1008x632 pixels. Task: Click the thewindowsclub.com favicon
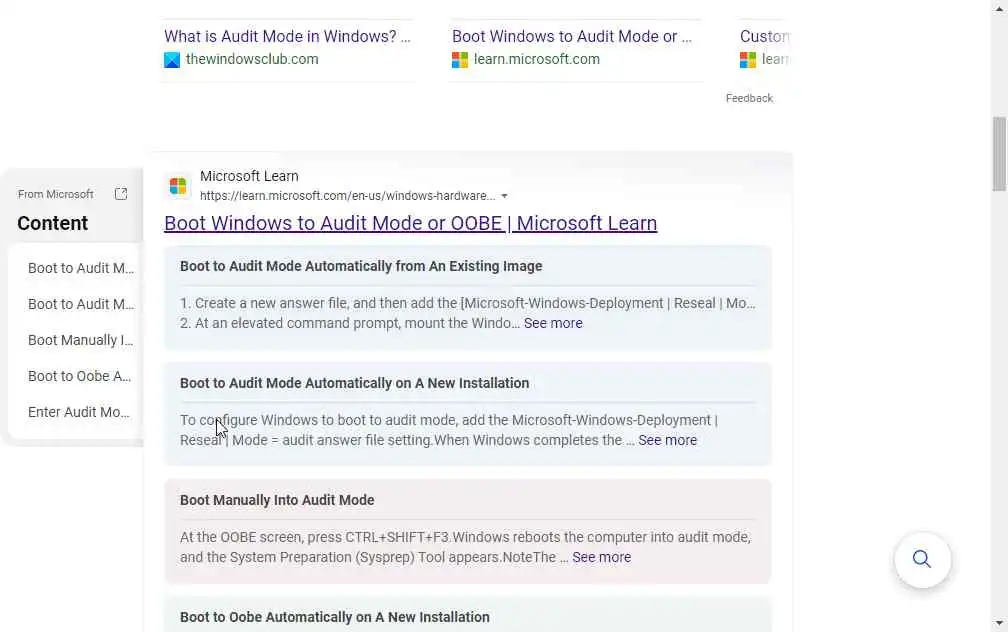[x=172, y=60]
